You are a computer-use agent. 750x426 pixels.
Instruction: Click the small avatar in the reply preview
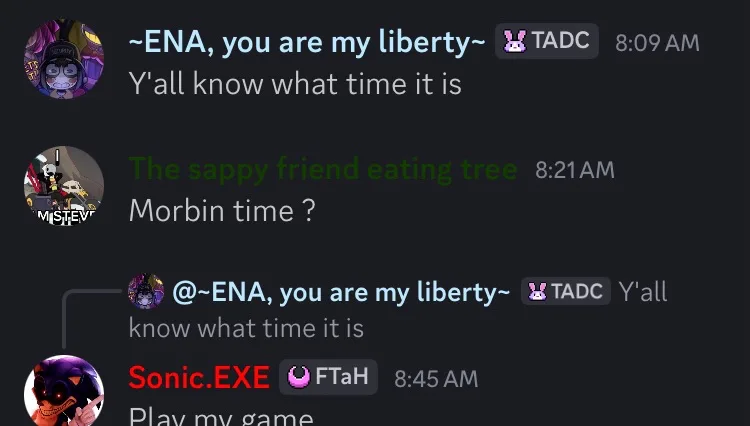click(x=146, y=291)
